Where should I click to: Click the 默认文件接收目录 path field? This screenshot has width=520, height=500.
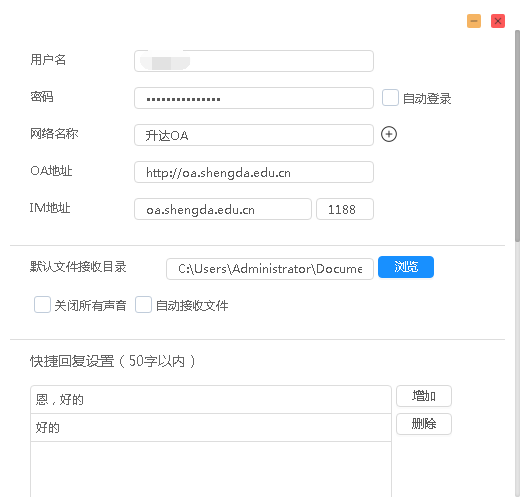(x=270, y=269)
